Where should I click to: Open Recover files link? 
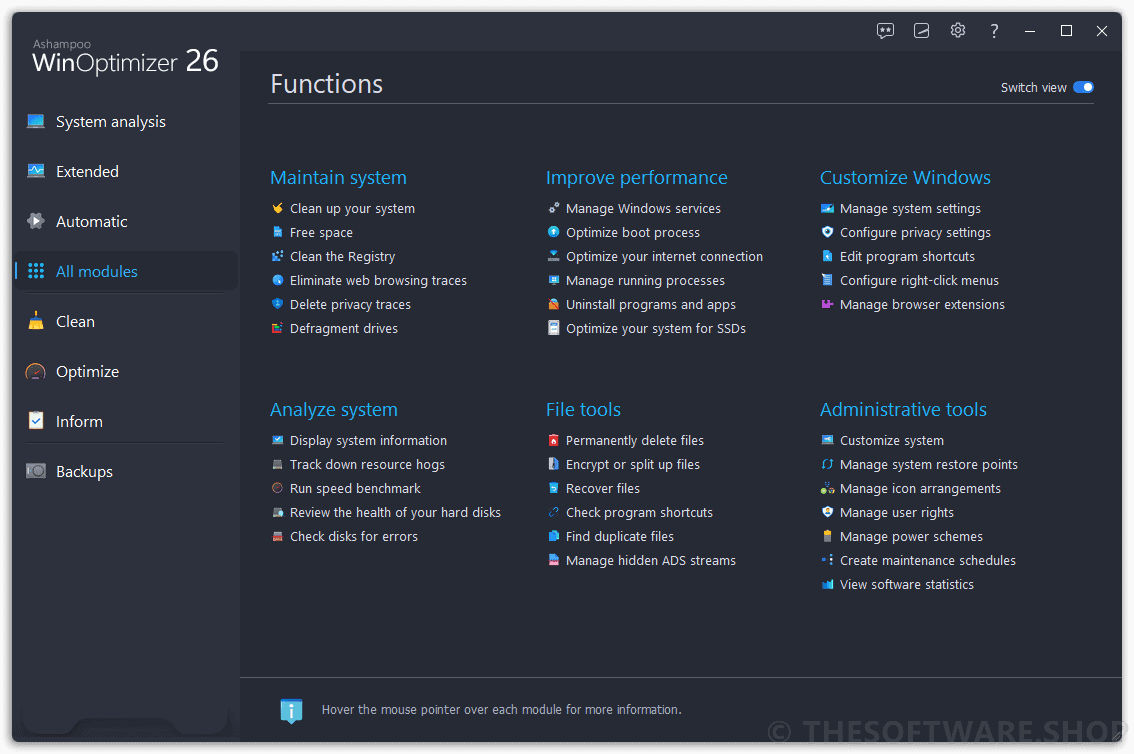pos(602,488)
